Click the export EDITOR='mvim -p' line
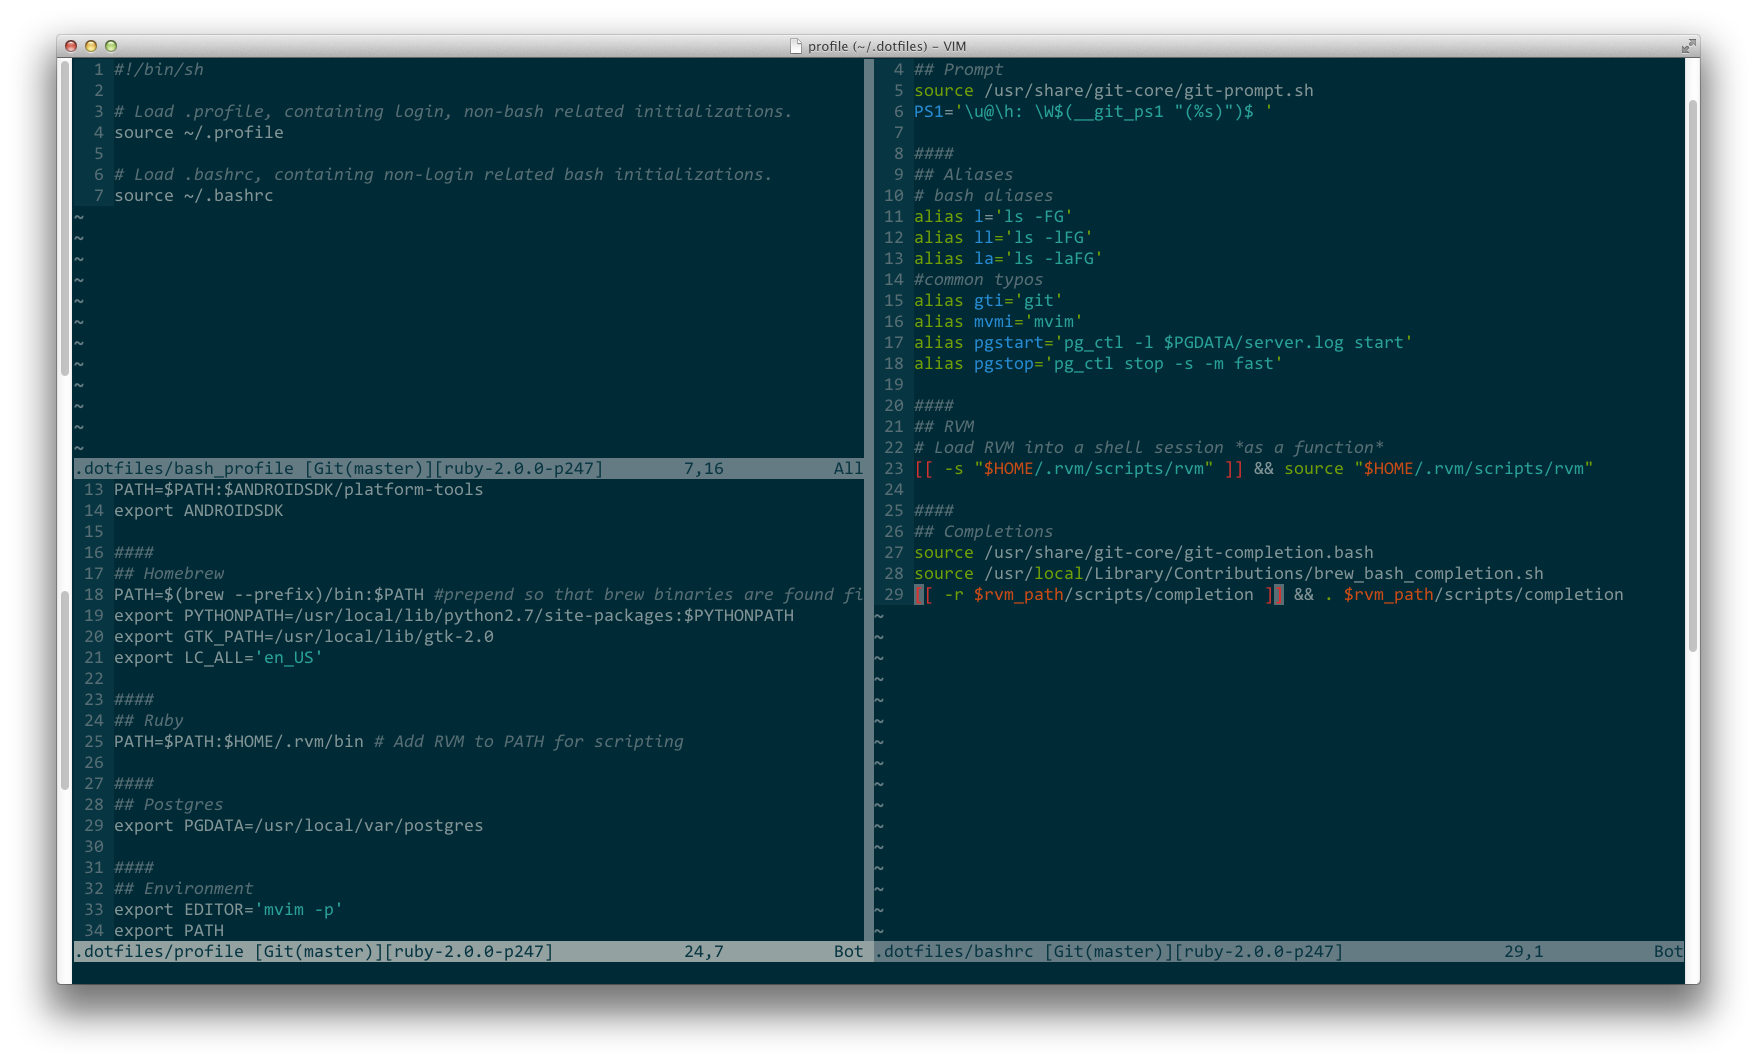1757x1063 pixels. pos(229,909)
